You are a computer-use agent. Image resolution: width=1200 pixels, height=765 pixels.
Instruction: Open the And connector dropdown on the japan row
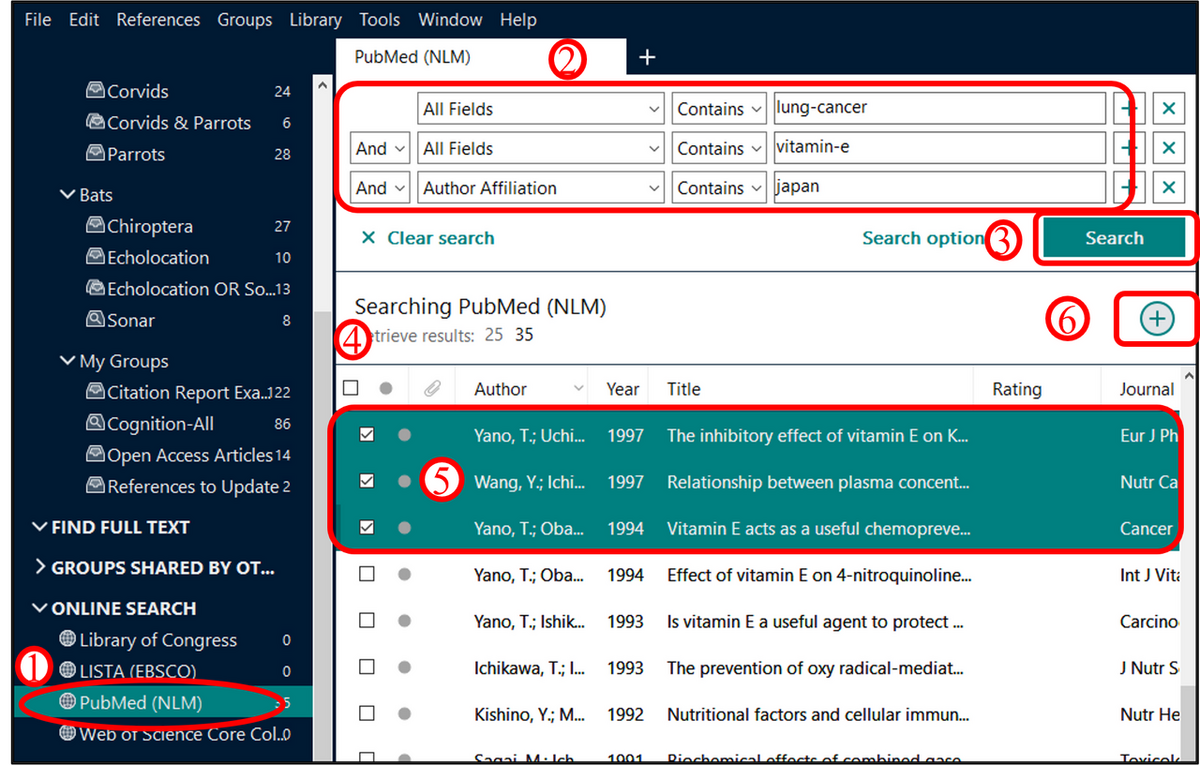tap(379, 187)
